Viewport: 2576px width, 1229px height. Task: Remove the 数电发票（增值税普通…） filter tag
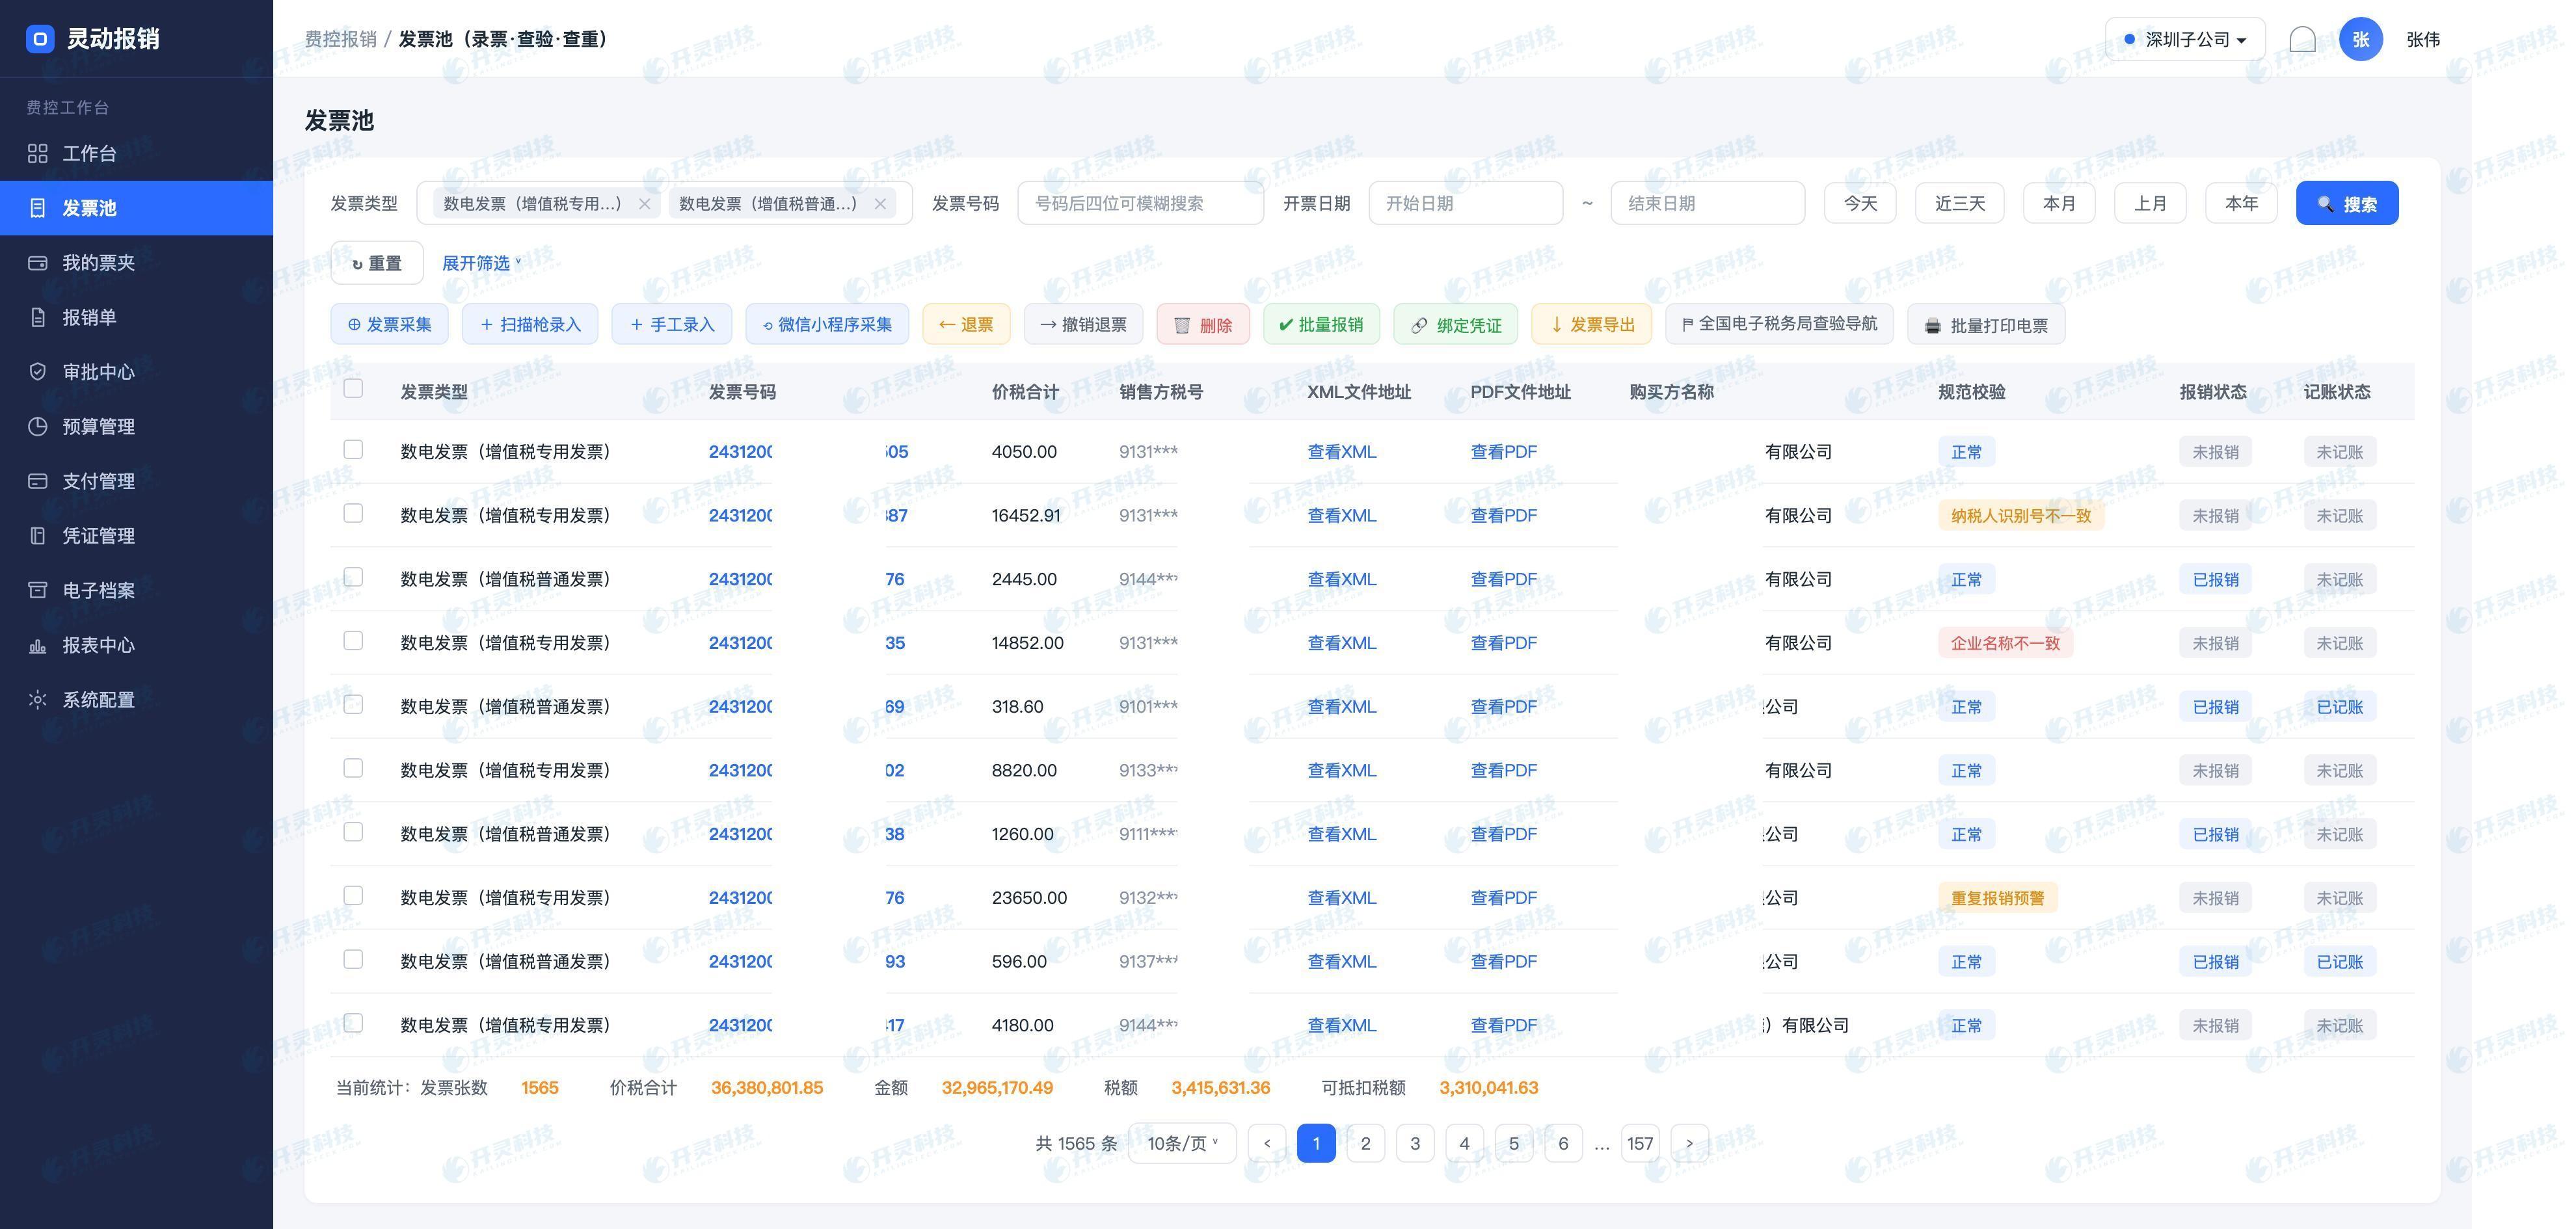pyautogui.click(x=880, y=204)
